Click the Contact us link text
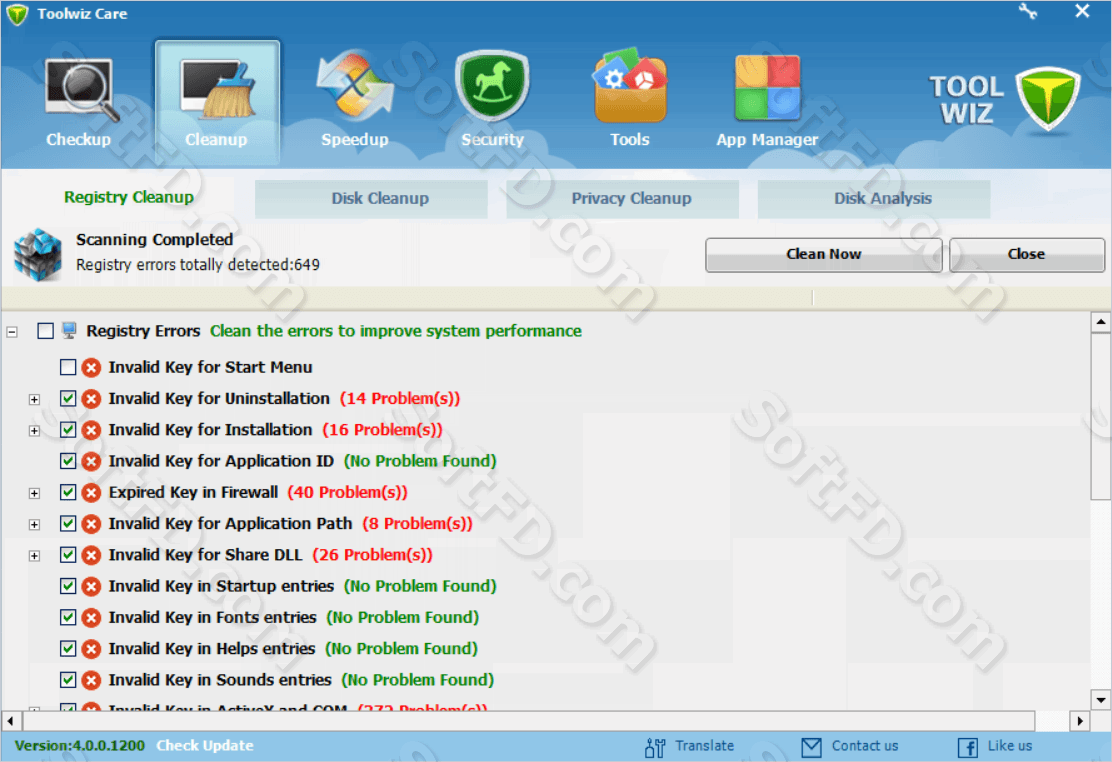Screen dimensions: 1112x762 coord(864,746)
